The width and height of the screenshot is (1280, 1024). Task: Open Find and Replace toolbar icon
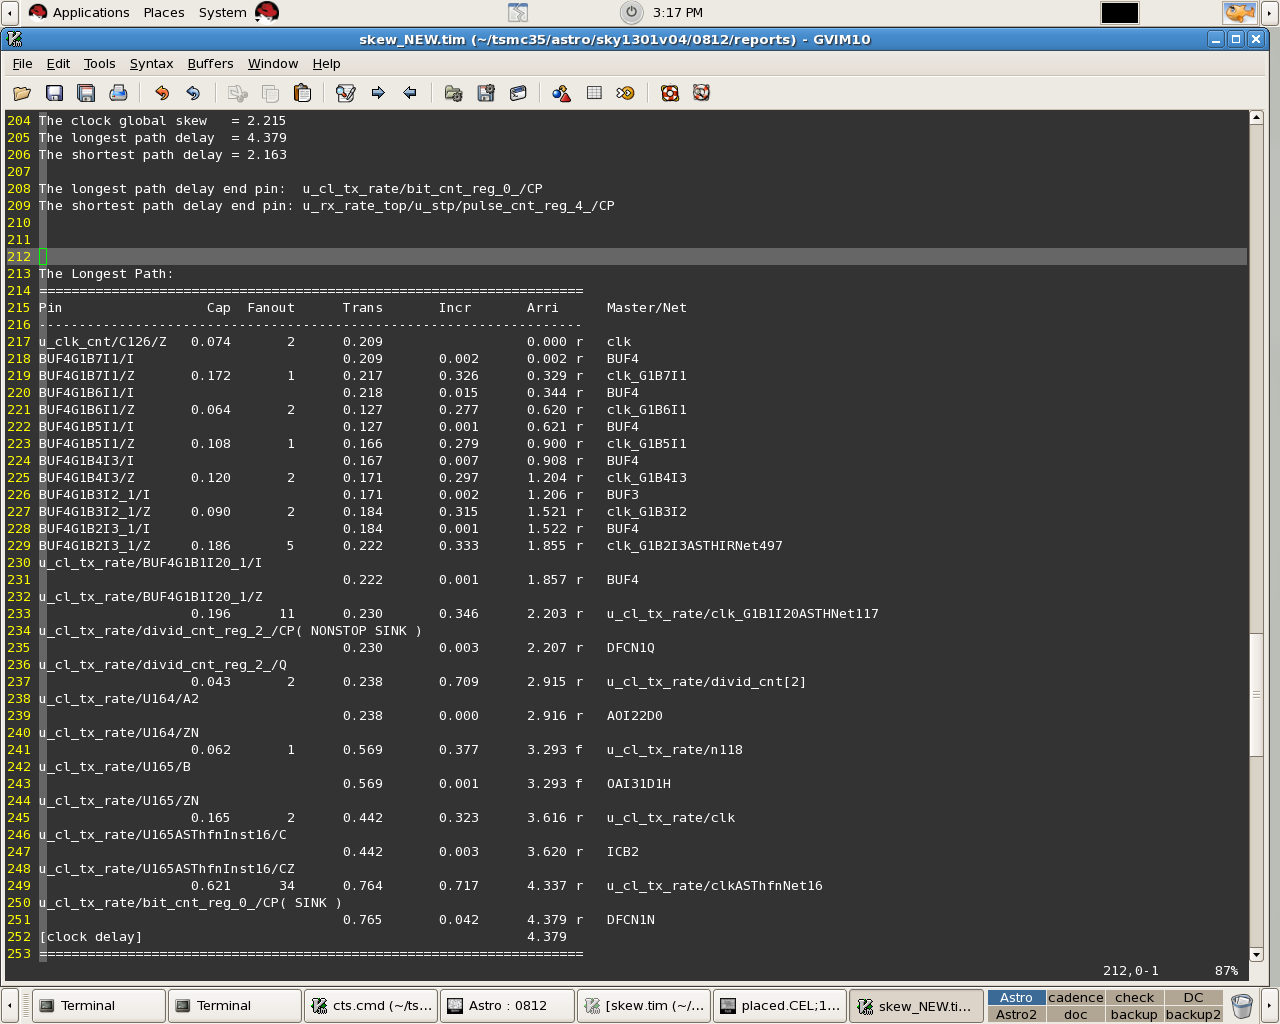(346, 93)
